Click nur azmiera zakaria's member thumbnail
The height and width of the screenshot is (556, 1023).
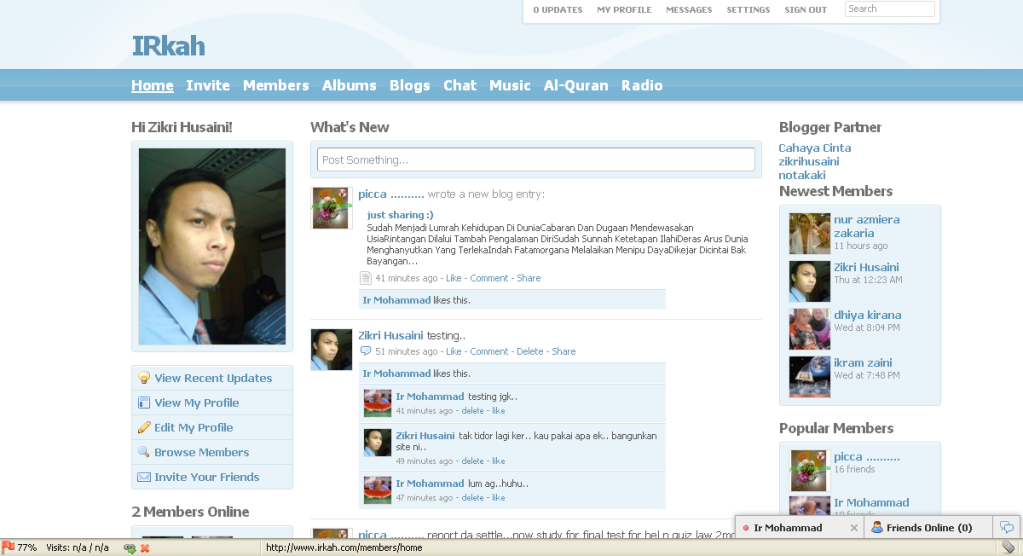[x=809, y=233]
